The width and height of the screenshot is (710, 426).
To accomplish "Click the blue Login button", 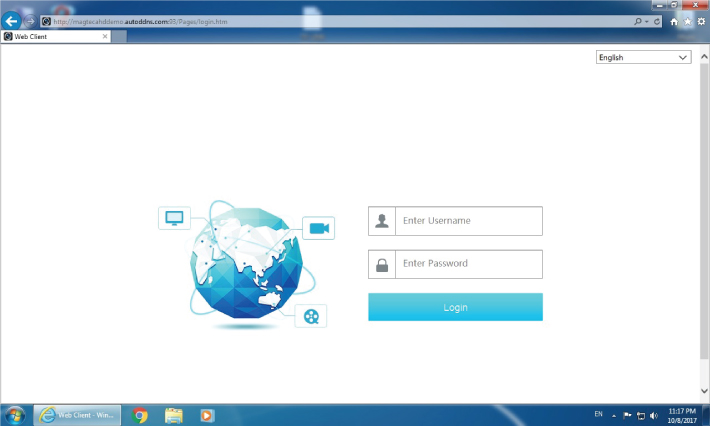I will tap(455, 307).
